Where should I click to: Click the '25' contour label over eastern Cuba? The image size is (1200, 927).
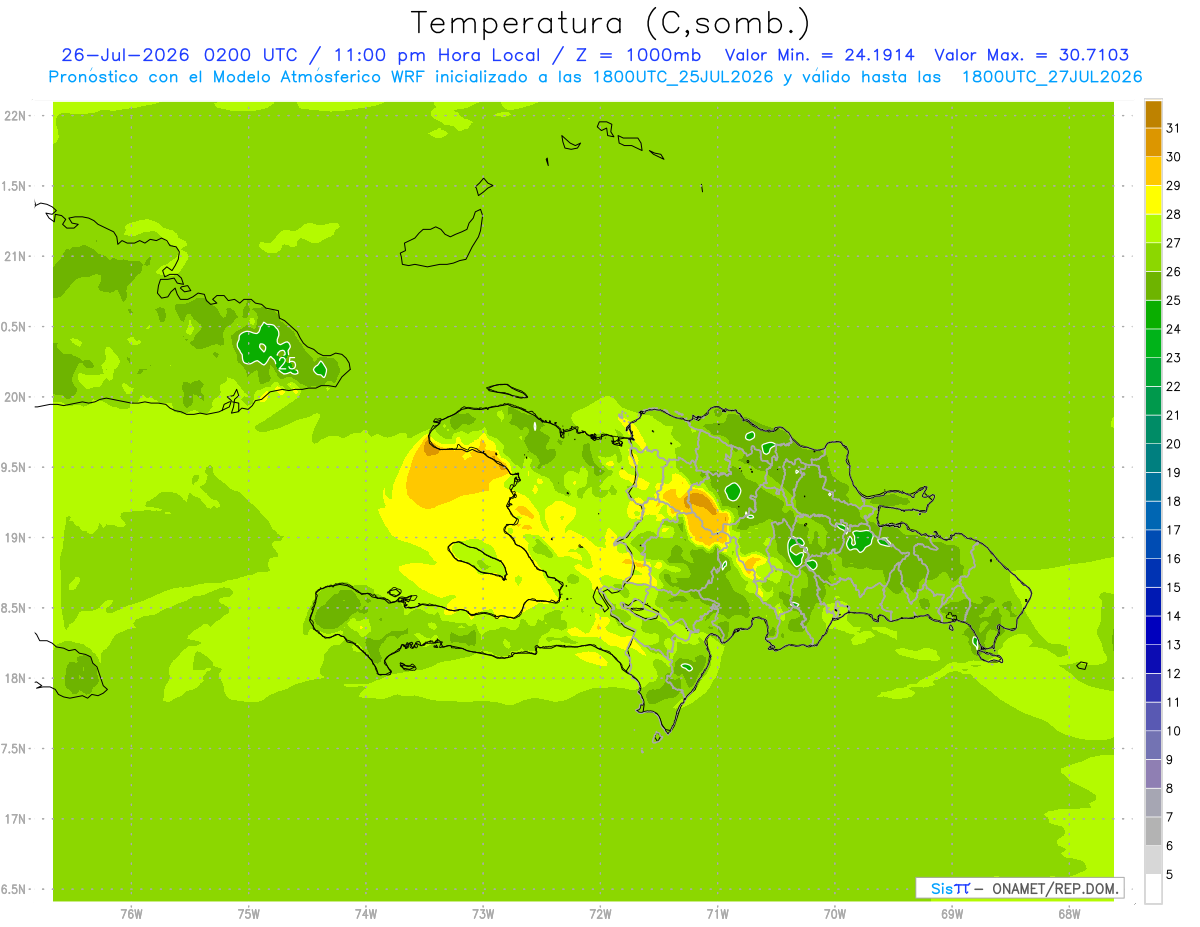coord(288,364)
